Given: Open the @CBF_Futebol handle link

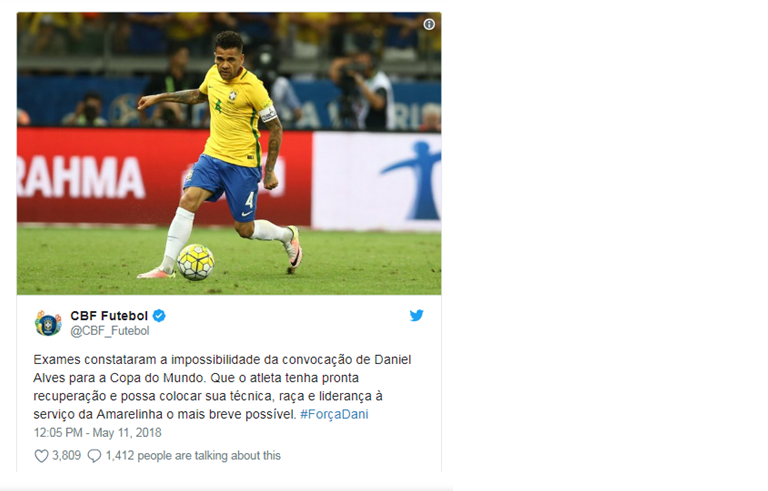Looking at the screenshot, I should coord(110,331).
